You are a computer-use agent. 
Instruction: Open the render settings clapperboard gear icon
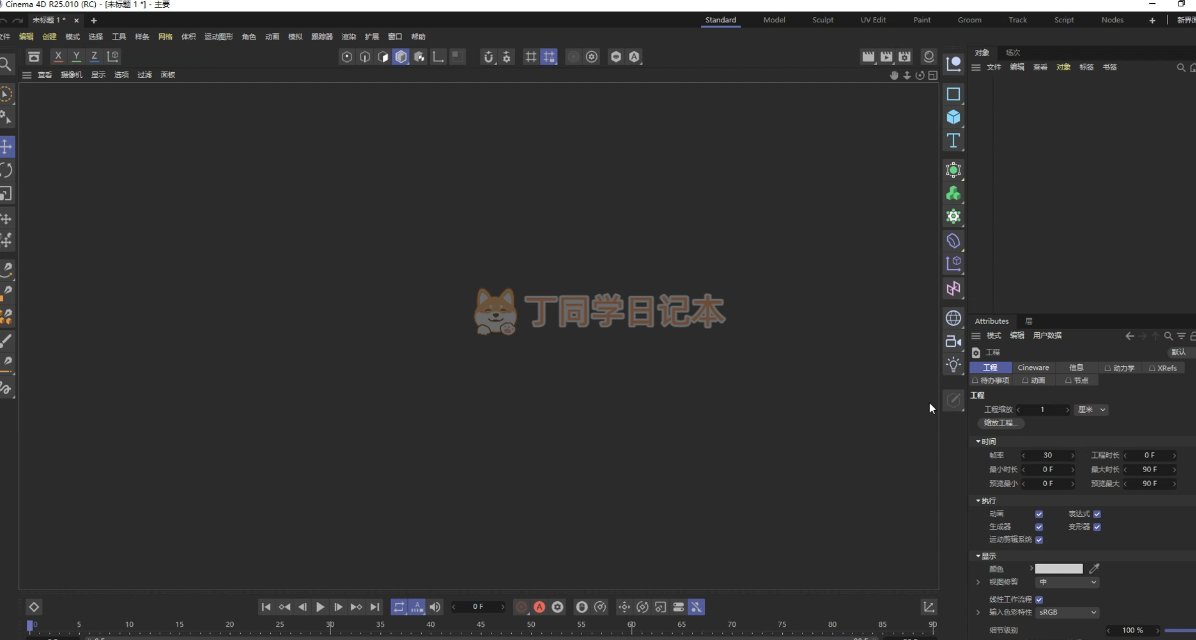905,56
